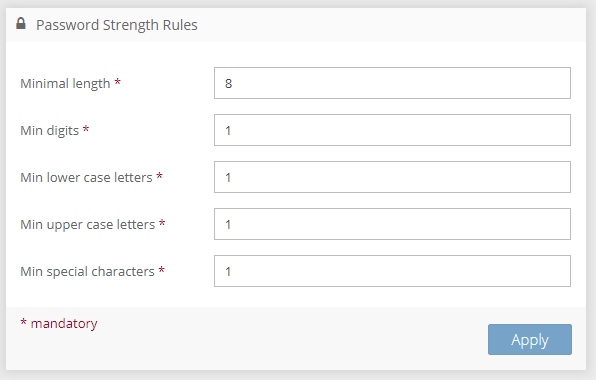Apply the password strength rules

coord(530,340)
